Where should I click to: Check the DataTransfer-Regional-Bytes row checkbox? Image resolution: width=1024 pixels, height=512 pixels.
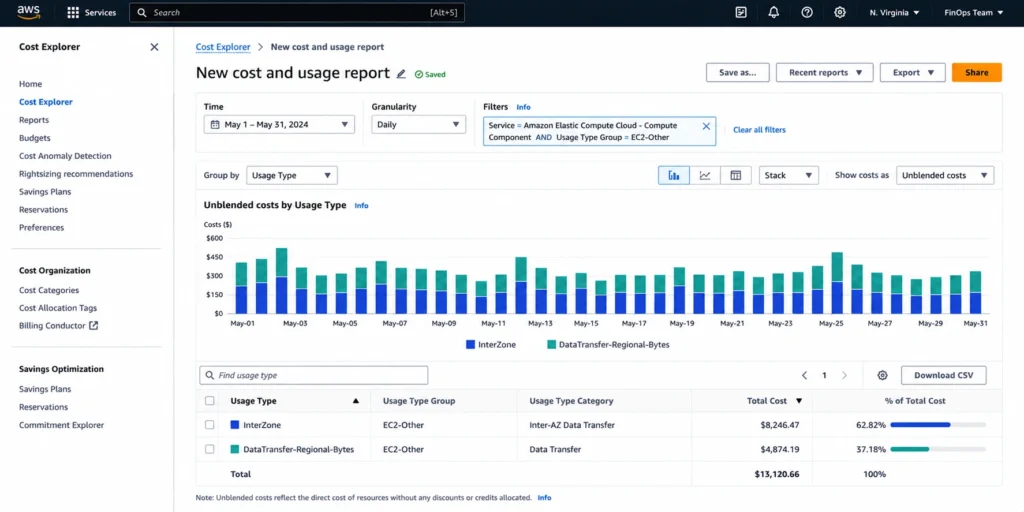click(209, 449)
